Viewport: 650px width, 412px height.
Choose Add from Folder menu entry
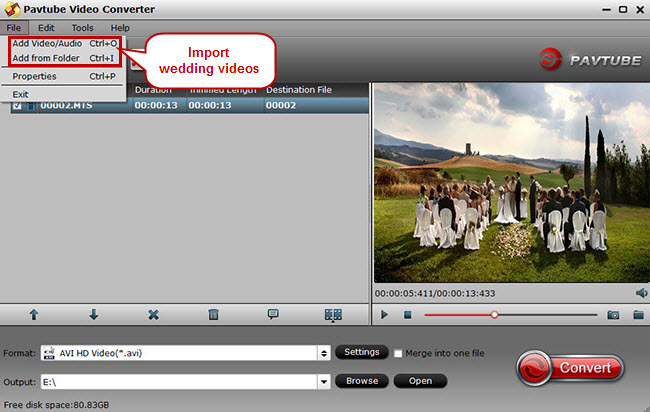click(65, 58)
